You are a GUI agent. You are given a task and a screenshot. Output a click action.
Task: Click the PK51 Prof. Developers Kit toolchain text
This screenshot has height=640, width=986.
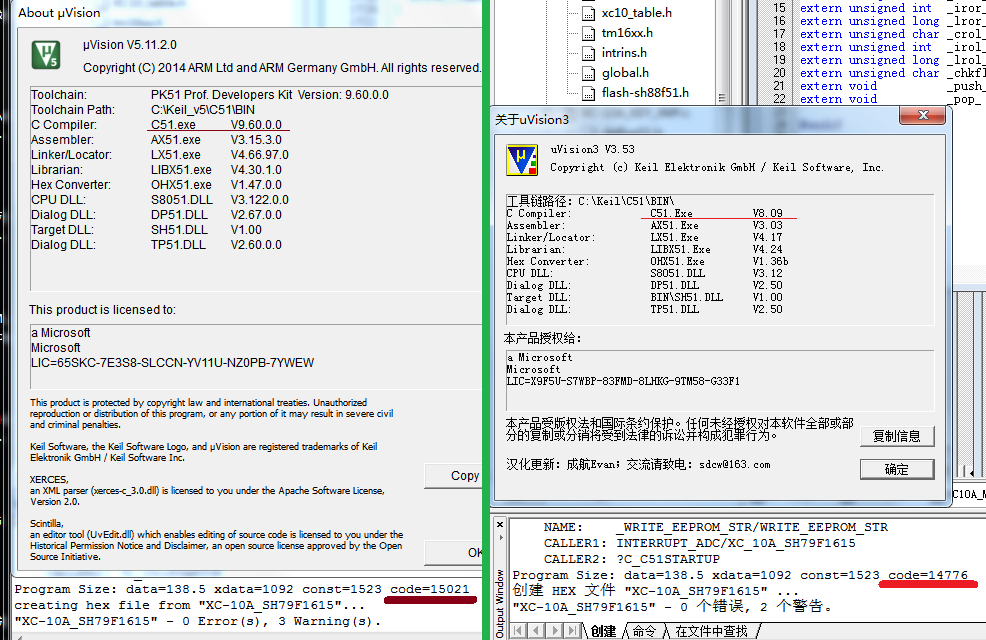point(270,95)
